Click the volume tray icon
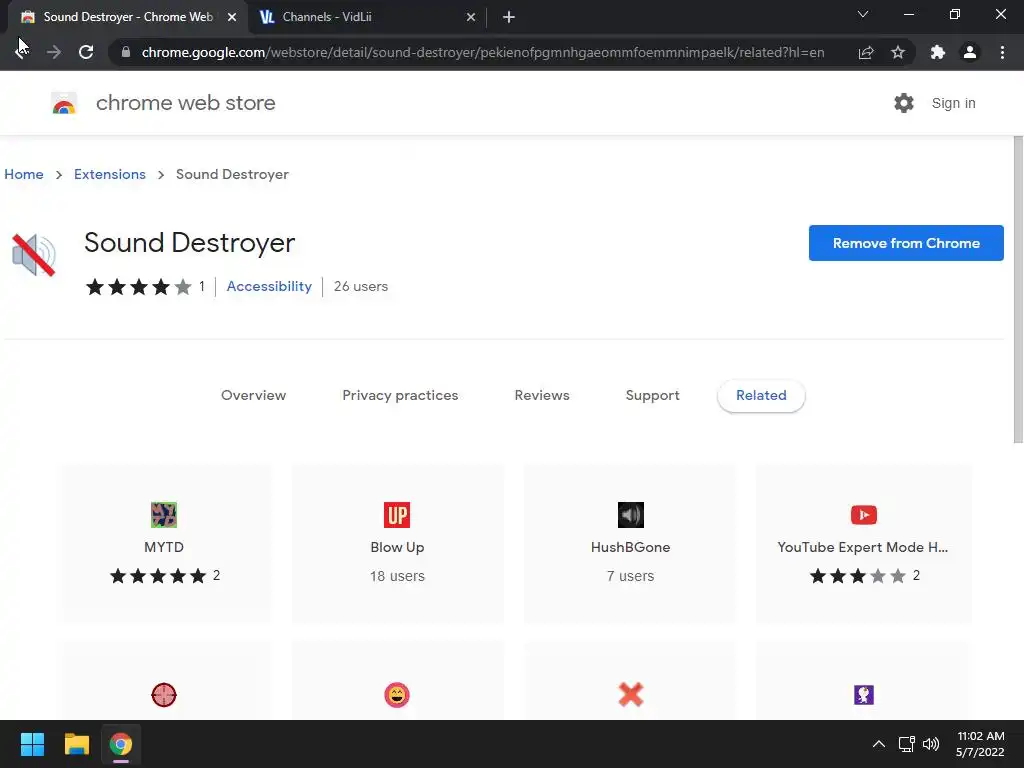Viewport: 1024px width, 768px height. click(931, 744)
